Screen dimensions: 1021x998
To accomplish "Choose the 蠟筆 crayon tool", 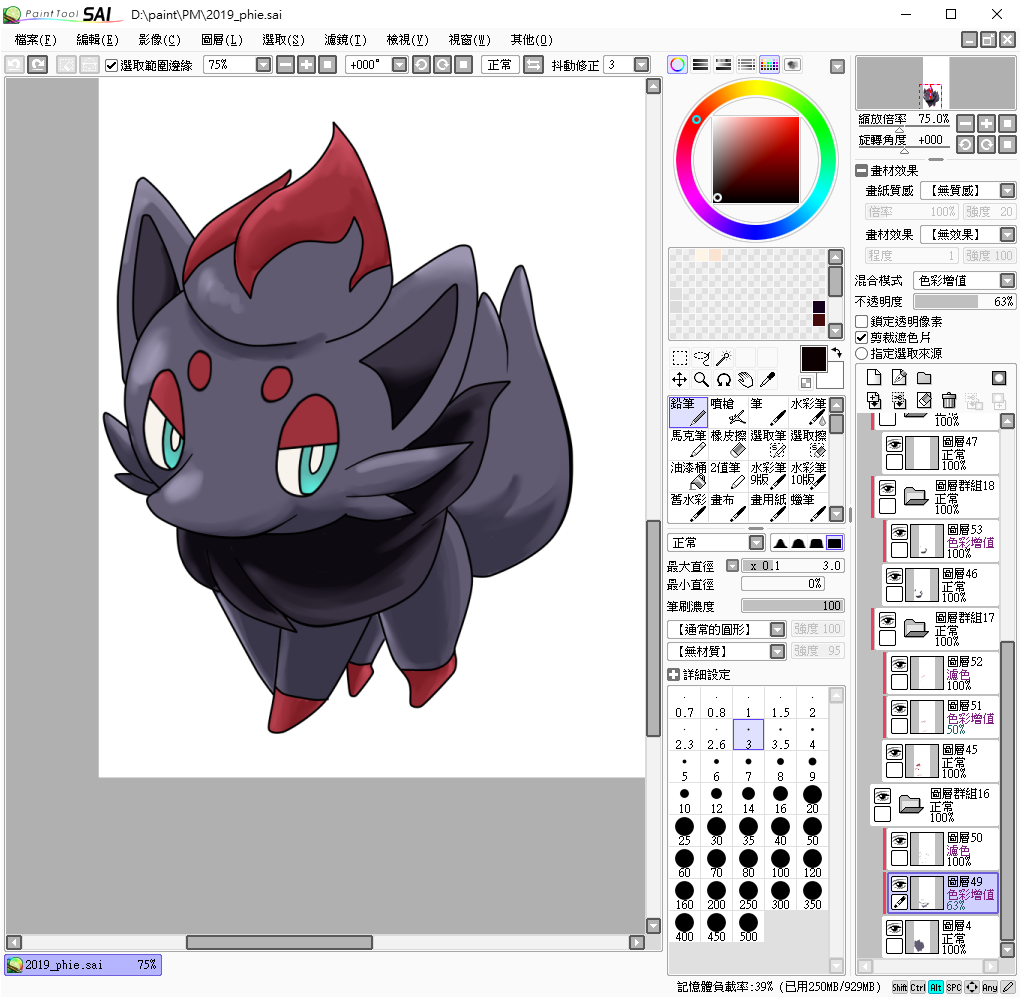I will click(x=808, y=507).
